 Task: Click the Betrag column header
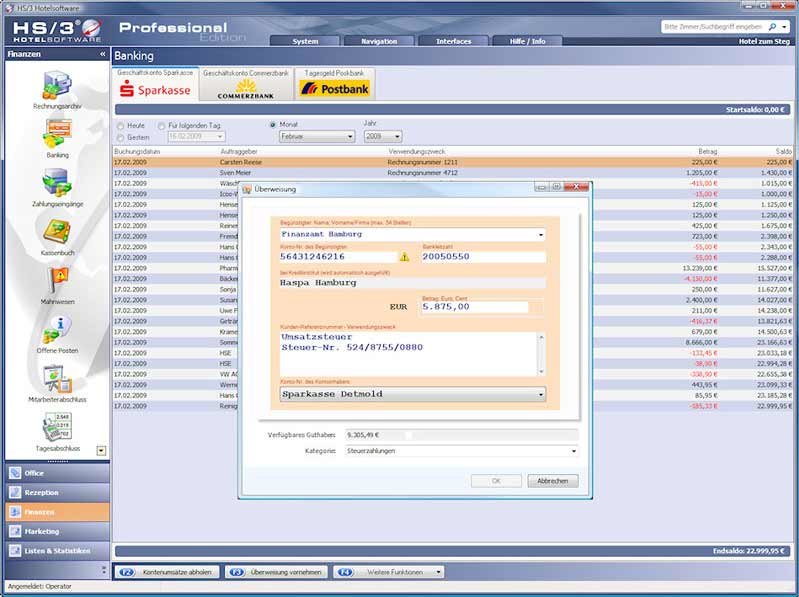[707, 152]
